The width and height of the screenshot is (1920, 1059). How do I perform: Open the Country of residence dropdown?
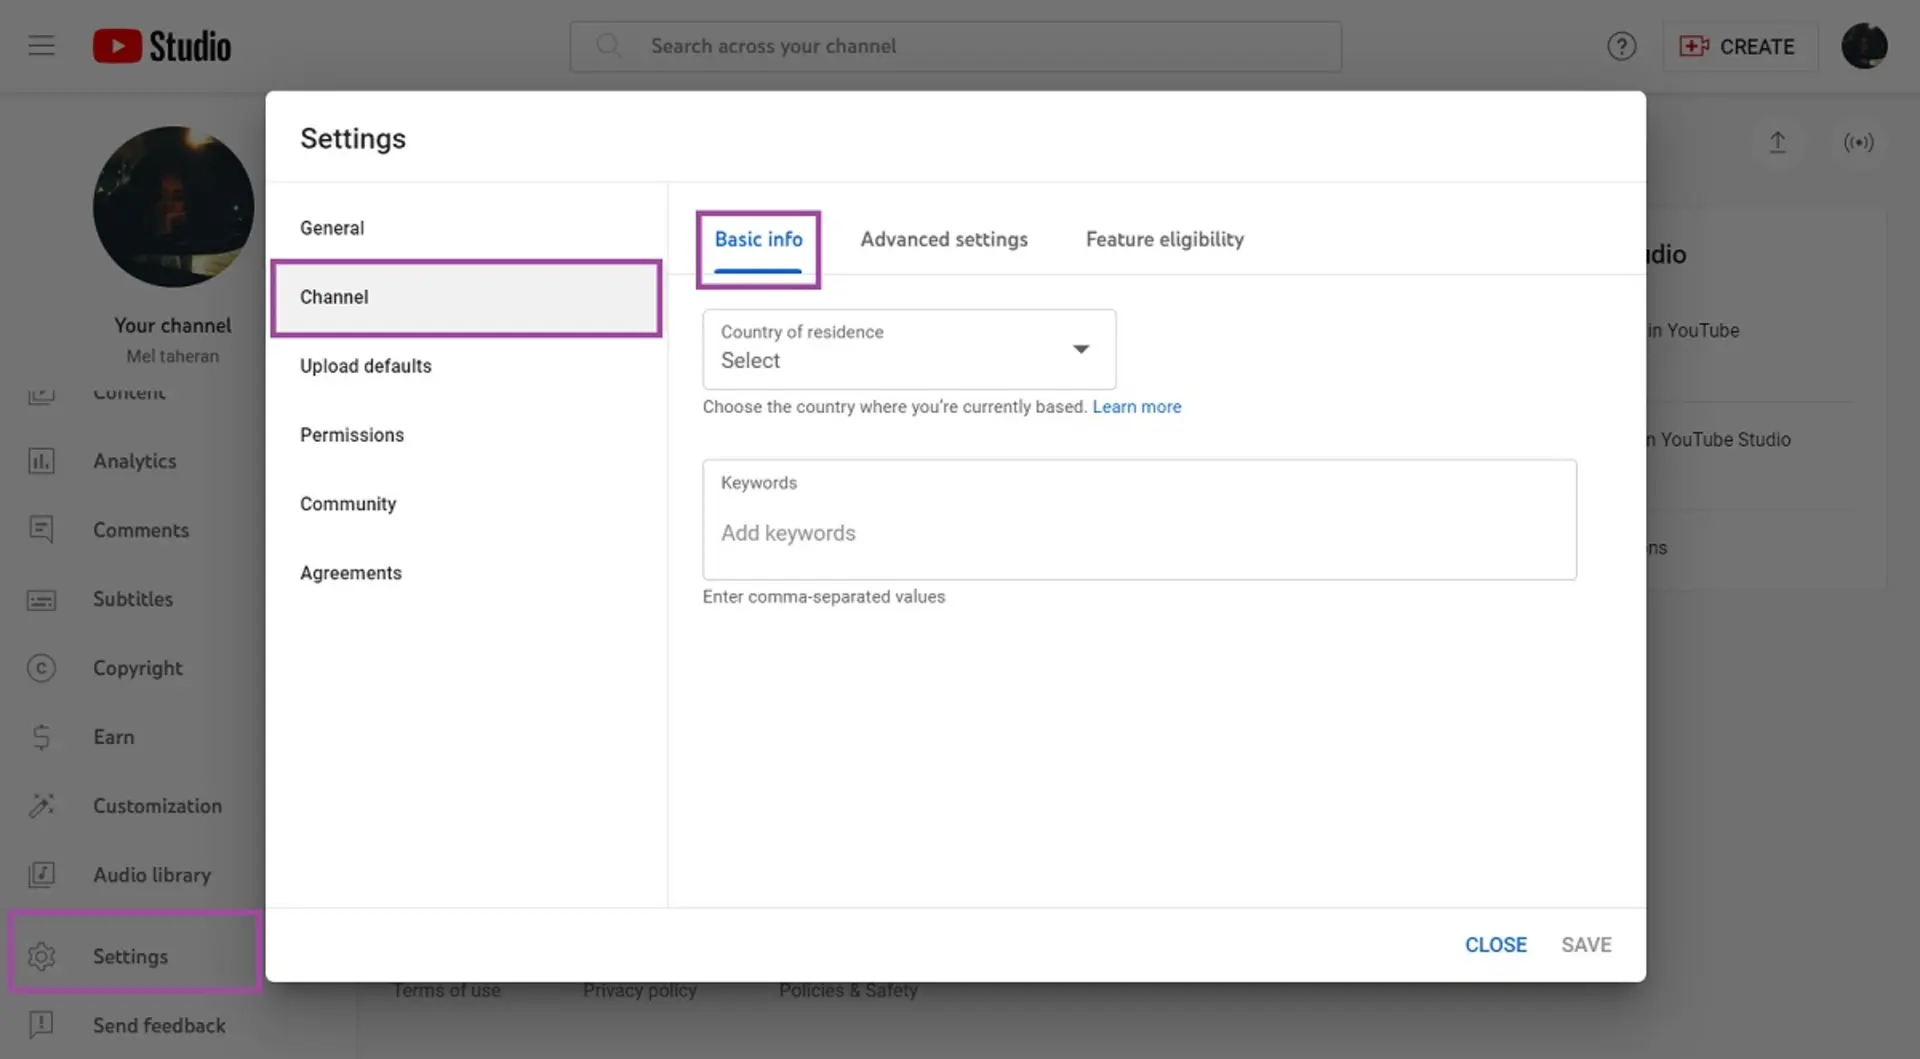pyautogui.click(x=909, y=349)
